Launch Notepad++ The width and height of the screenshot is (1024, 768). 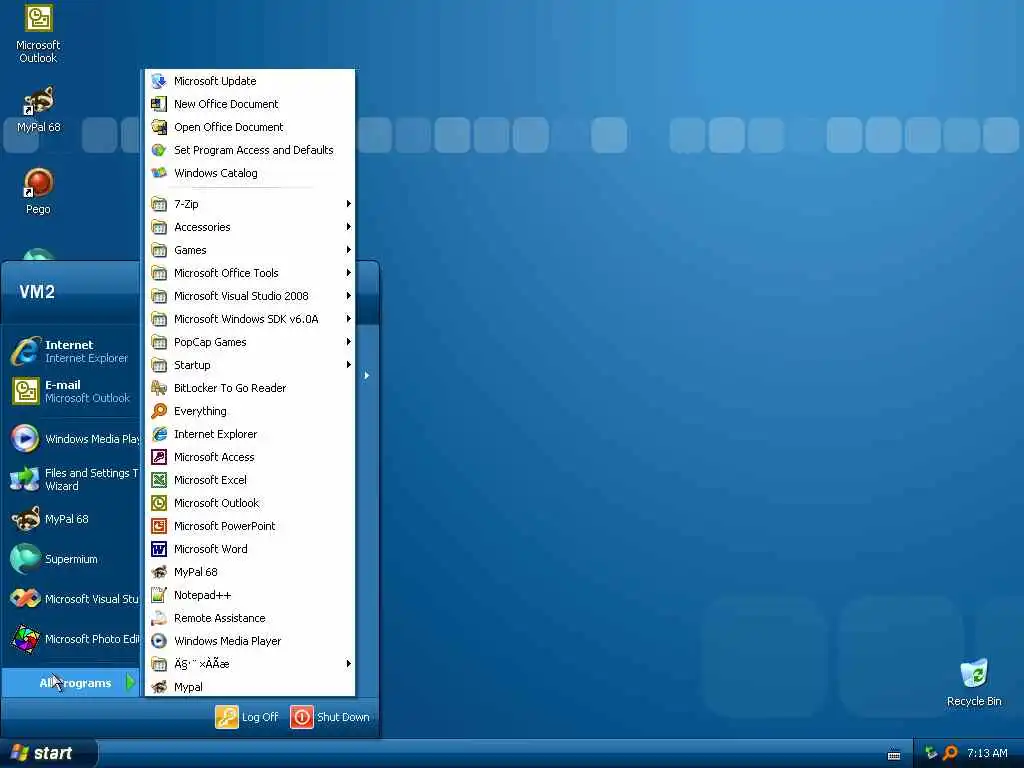point(250,595)
